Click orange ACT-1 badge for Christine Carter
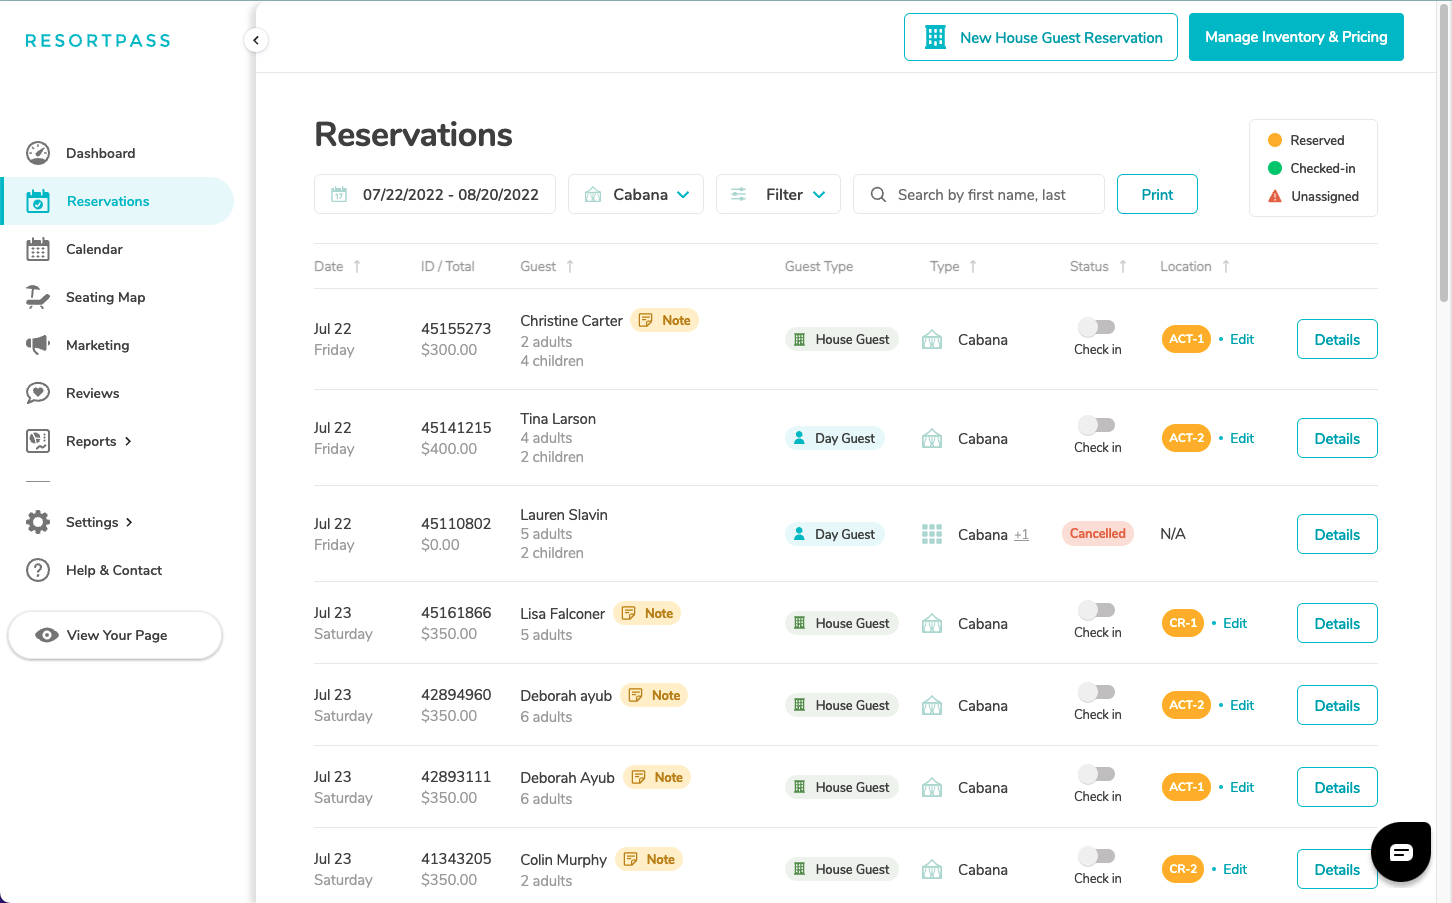Screen dimensions: 1452x903 [1186, 339]
